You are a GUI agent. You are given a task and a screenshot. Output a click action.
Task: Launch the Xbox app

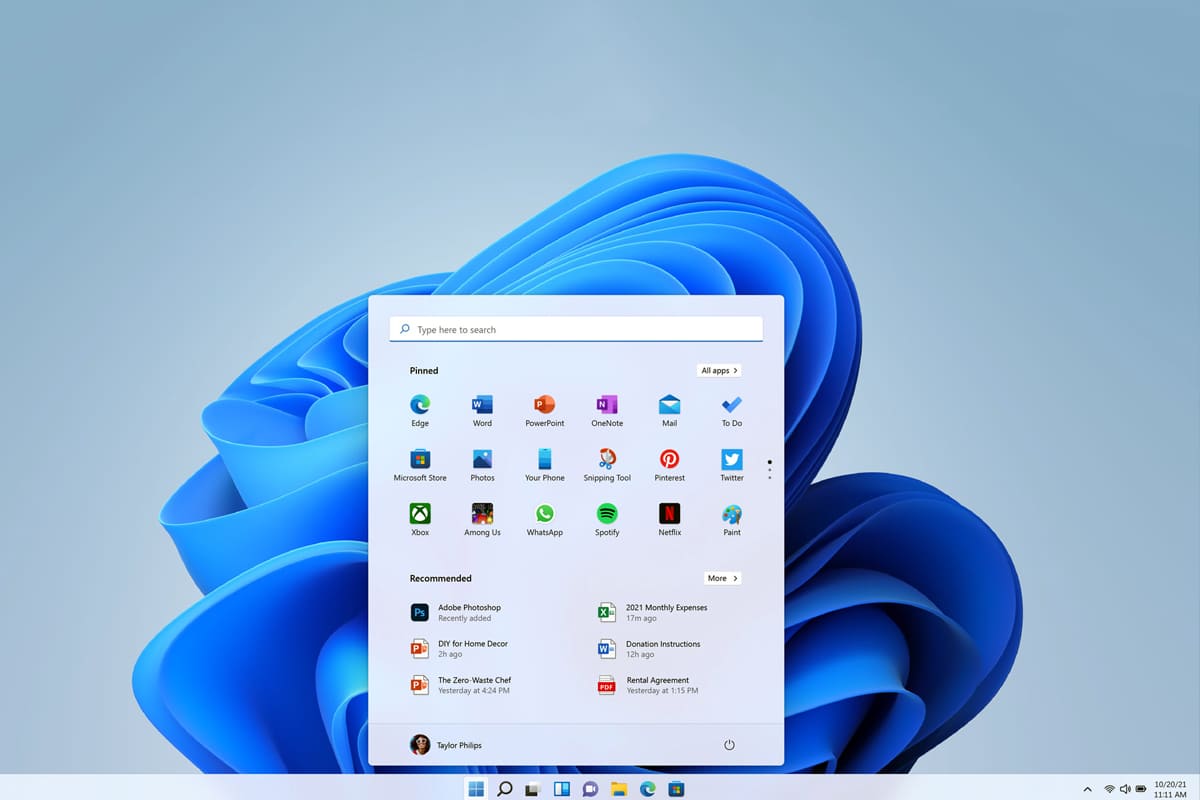(x=420, y=520)
